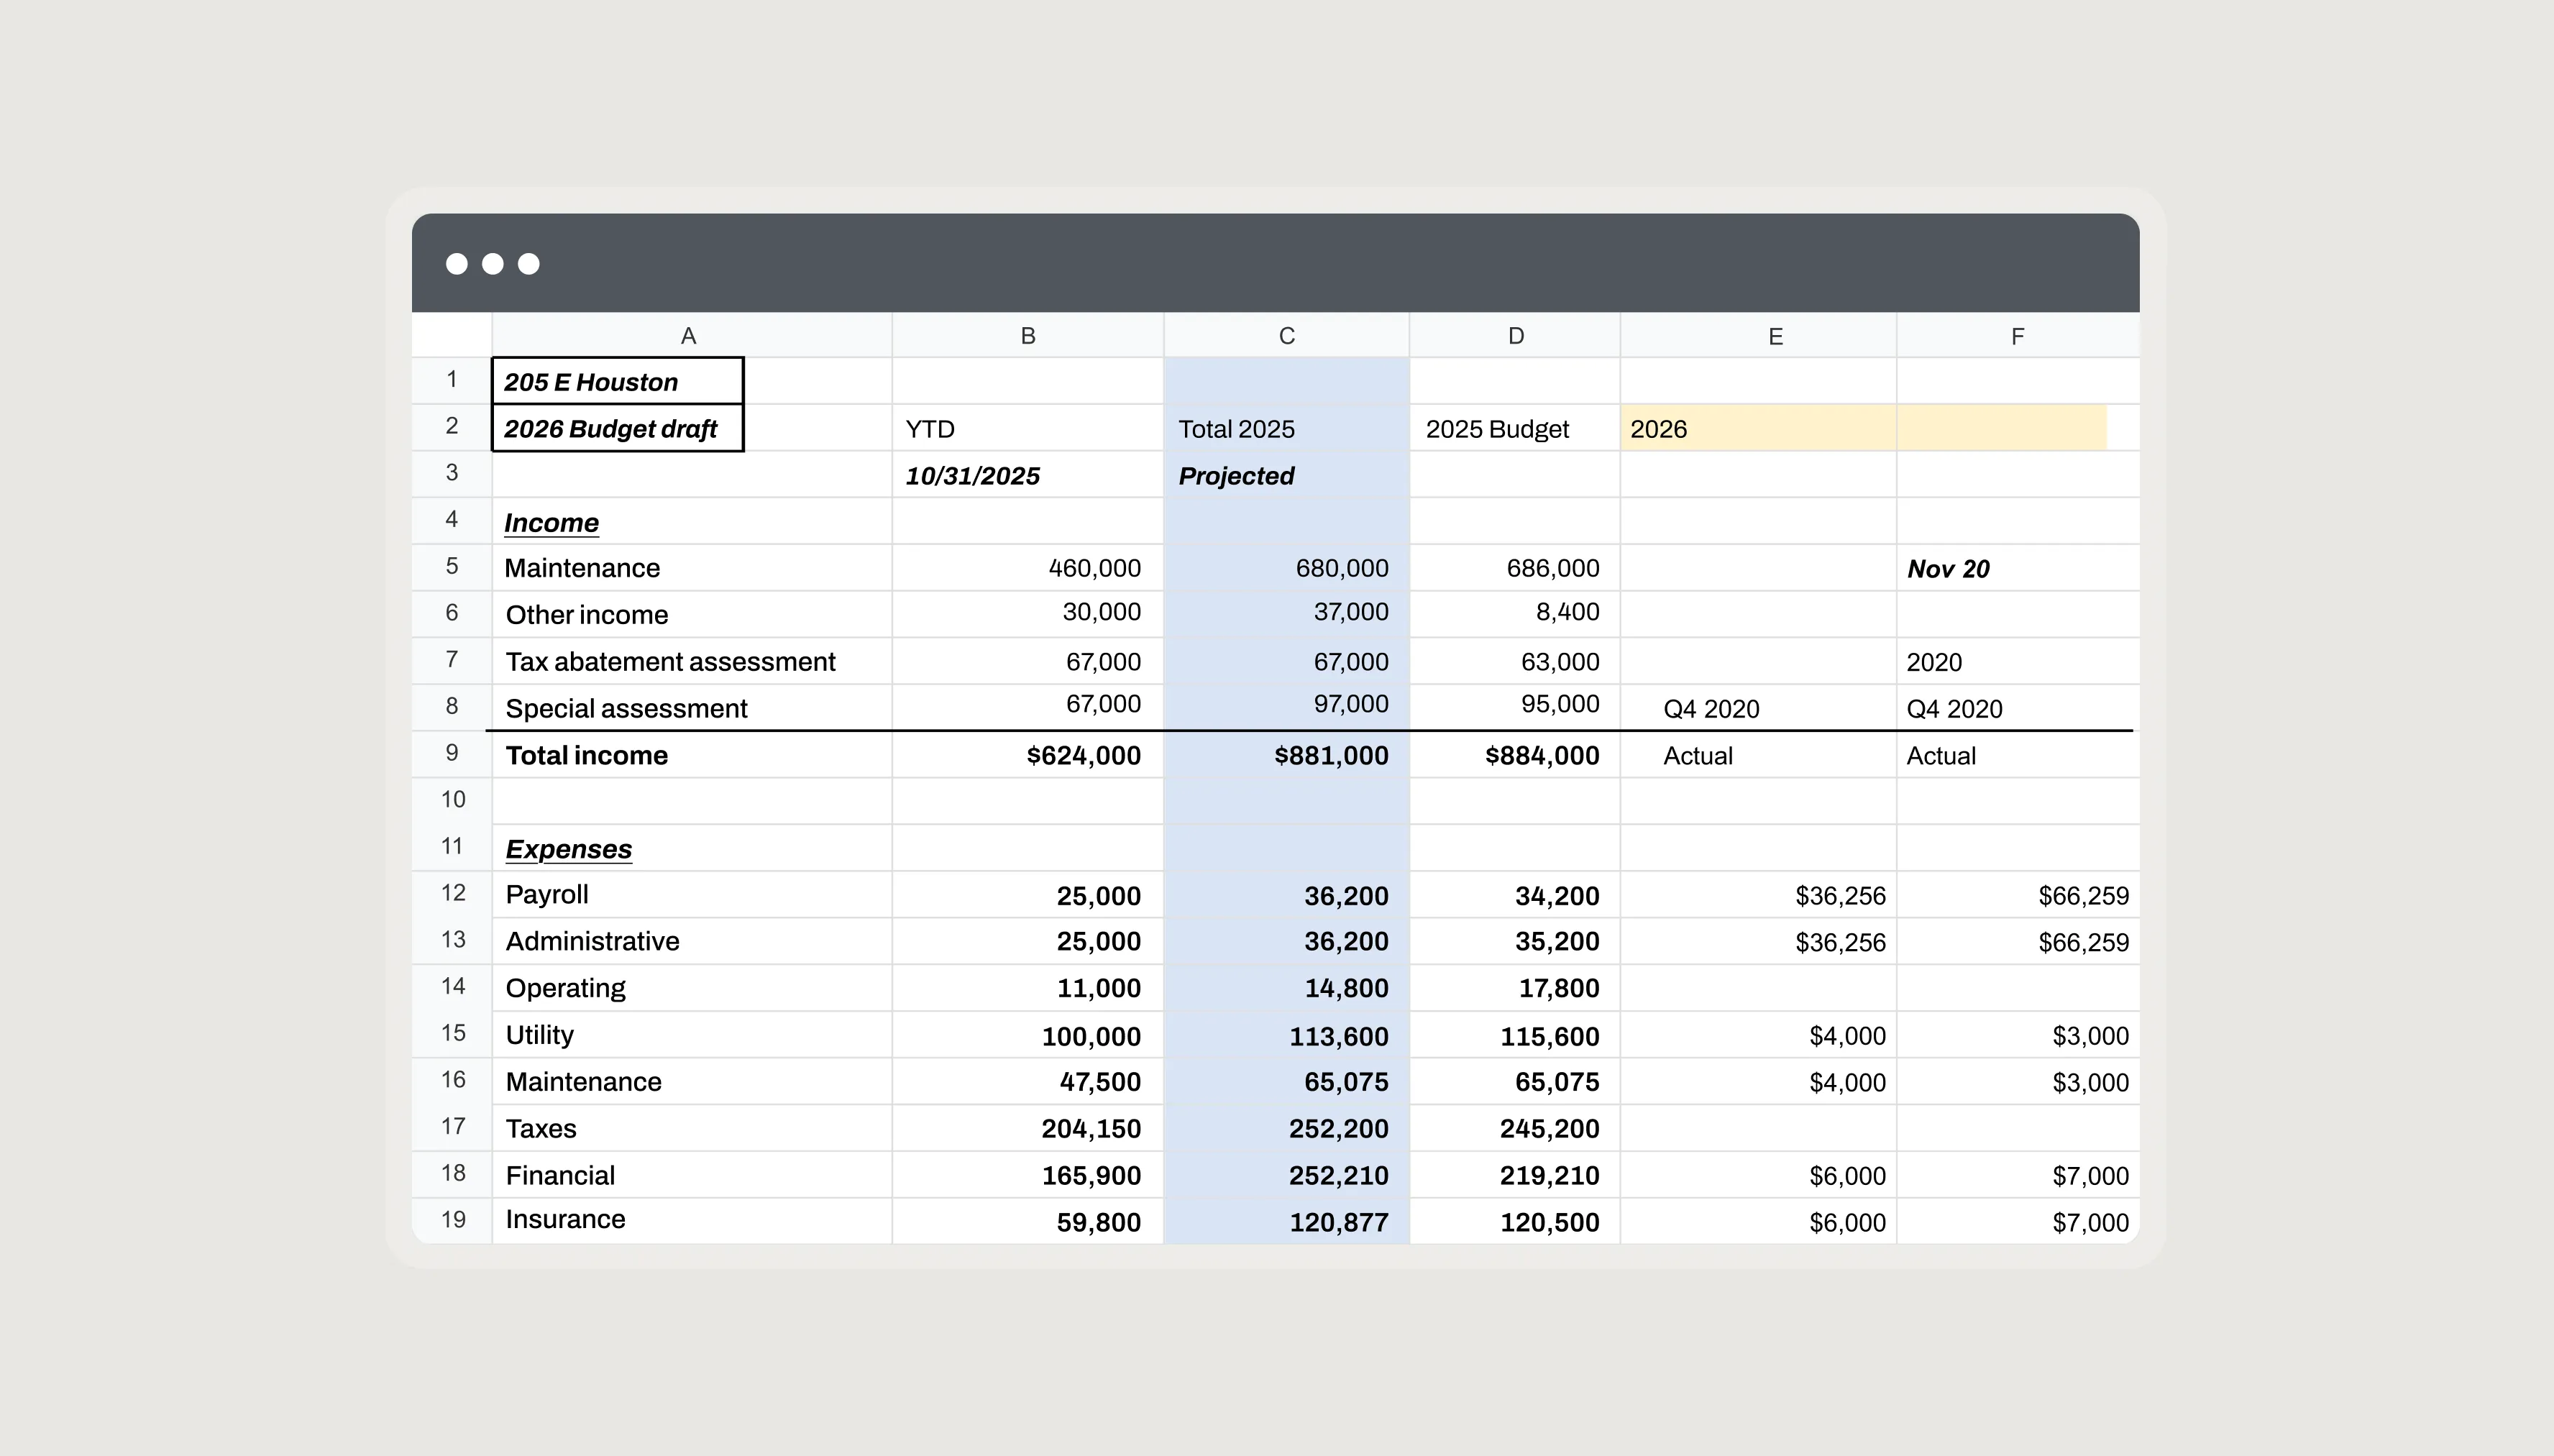2554x1456 pixels.
Task: Click row 9 header number
Action: pos(452,753)
